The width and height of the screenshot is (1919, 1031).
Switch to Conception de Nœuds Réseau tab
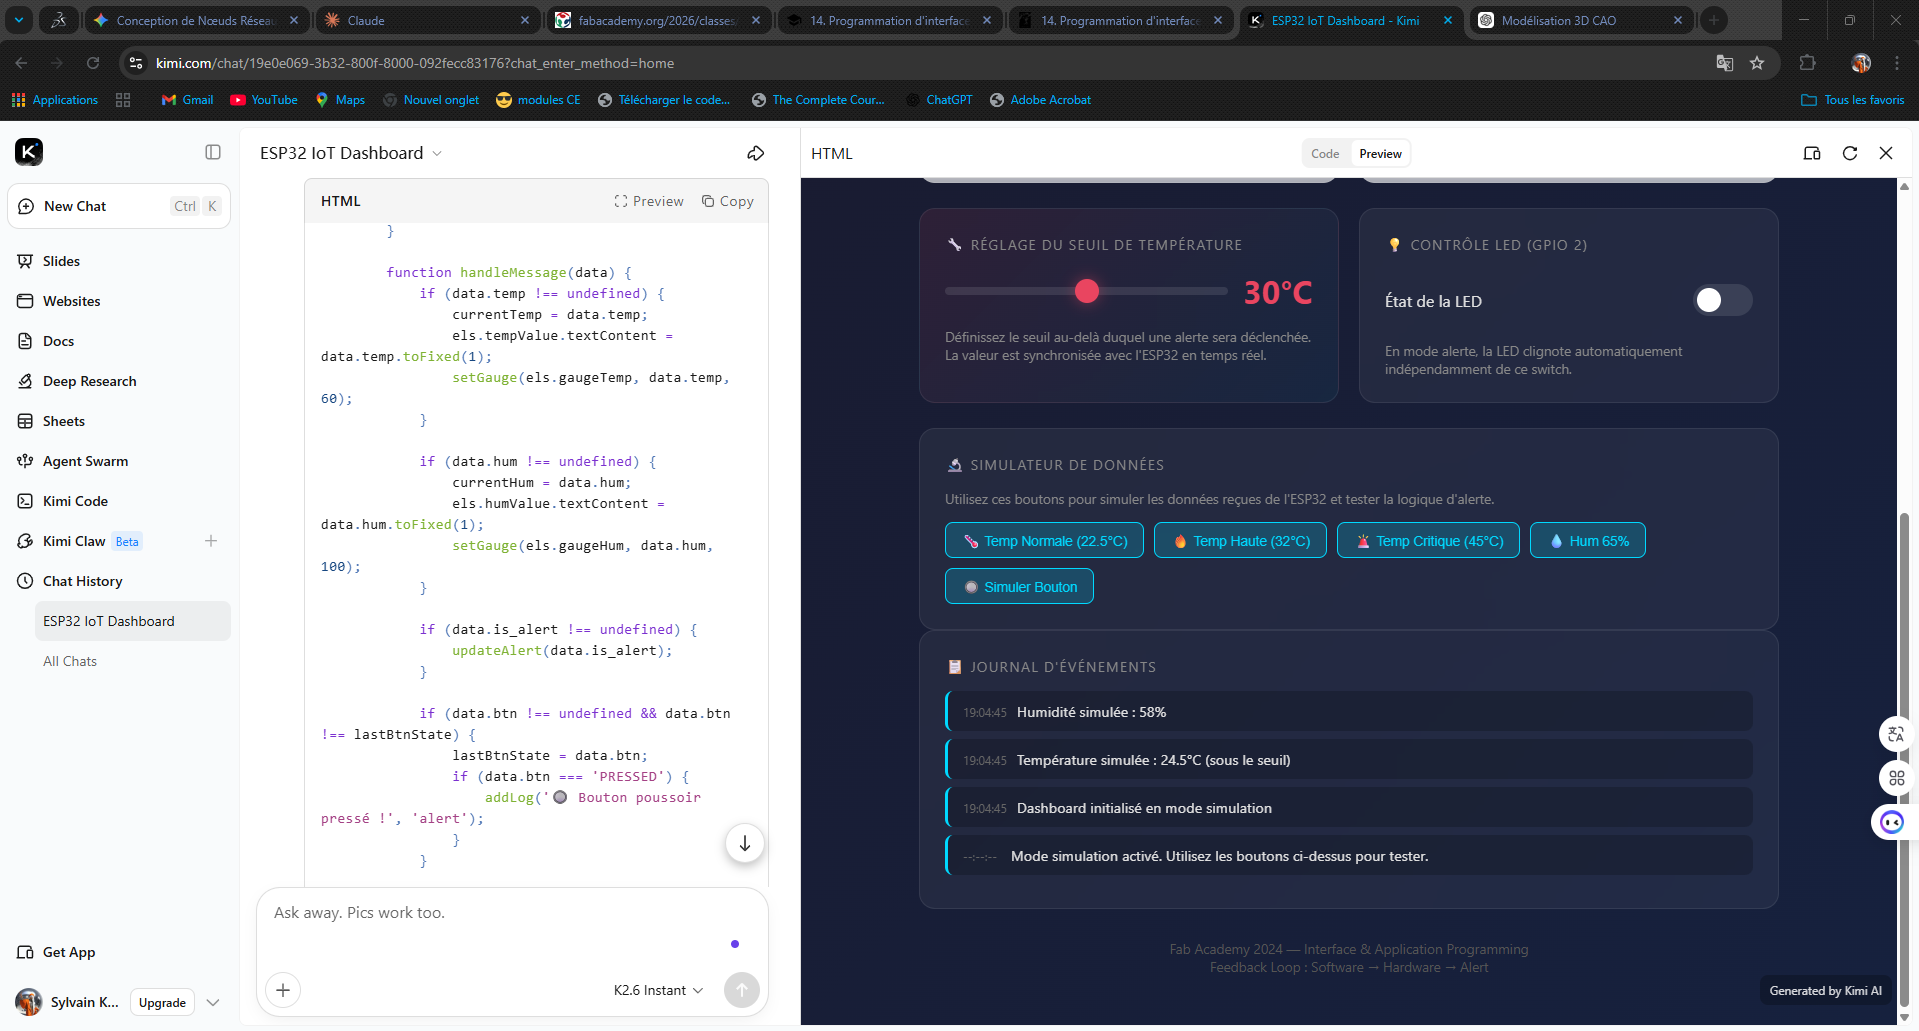196,20
